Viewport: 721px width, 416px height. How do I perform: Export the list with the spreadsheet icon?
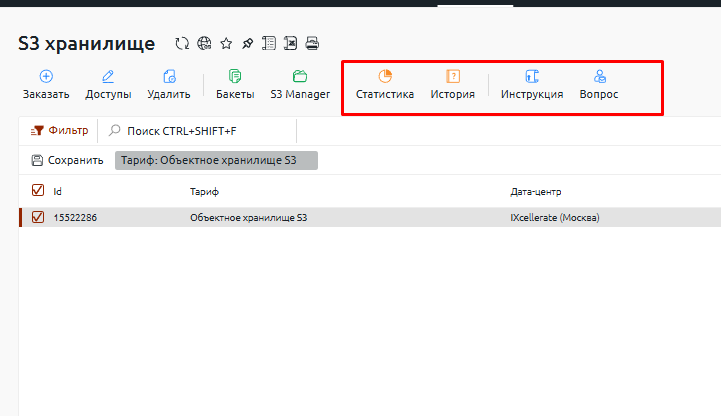(x=290, y=44)
